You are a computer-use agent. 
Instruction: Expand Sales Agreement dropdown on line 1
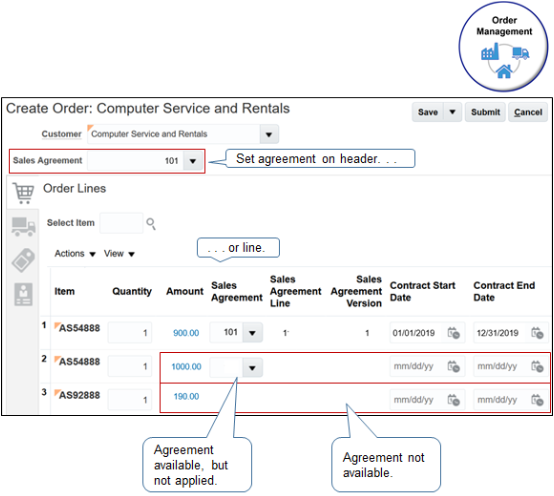252,332
